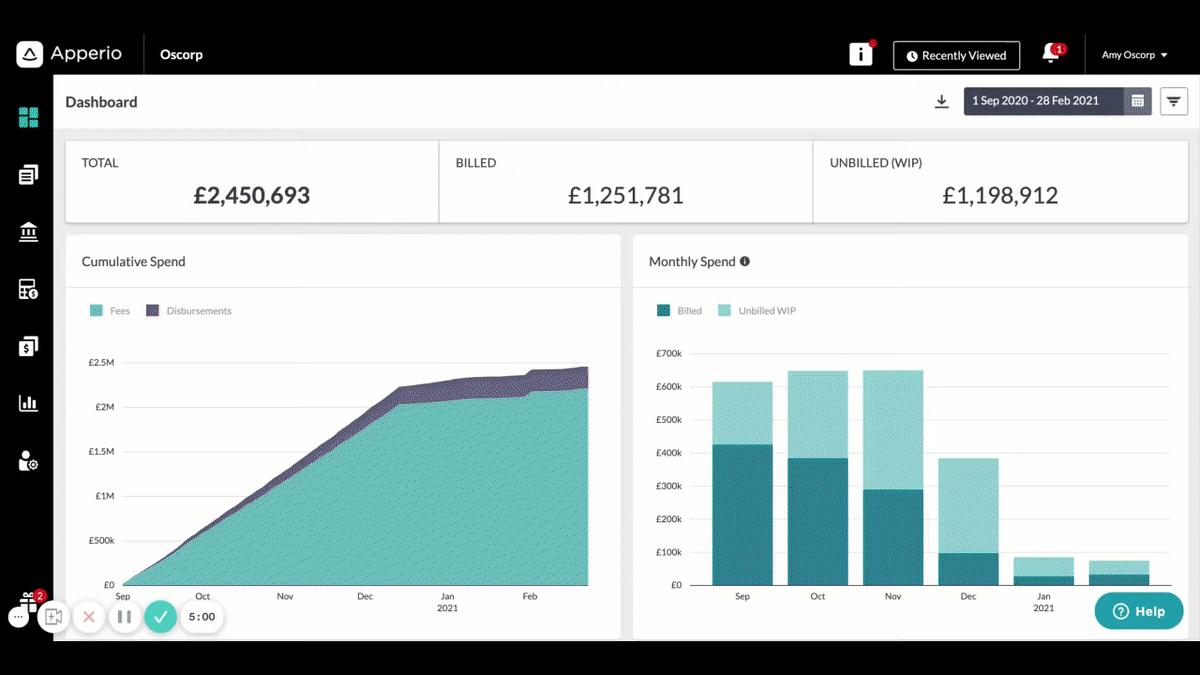Open the calculator budget icon in sidebar
The image size is (1200, 675).
tap(28, 290)
